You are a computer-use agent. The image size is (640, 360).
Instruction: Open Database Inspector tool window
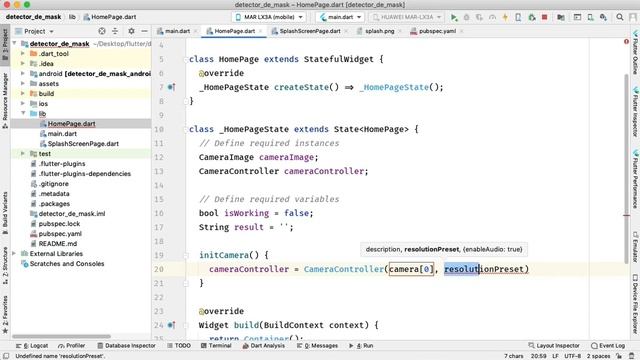(126, 346)
